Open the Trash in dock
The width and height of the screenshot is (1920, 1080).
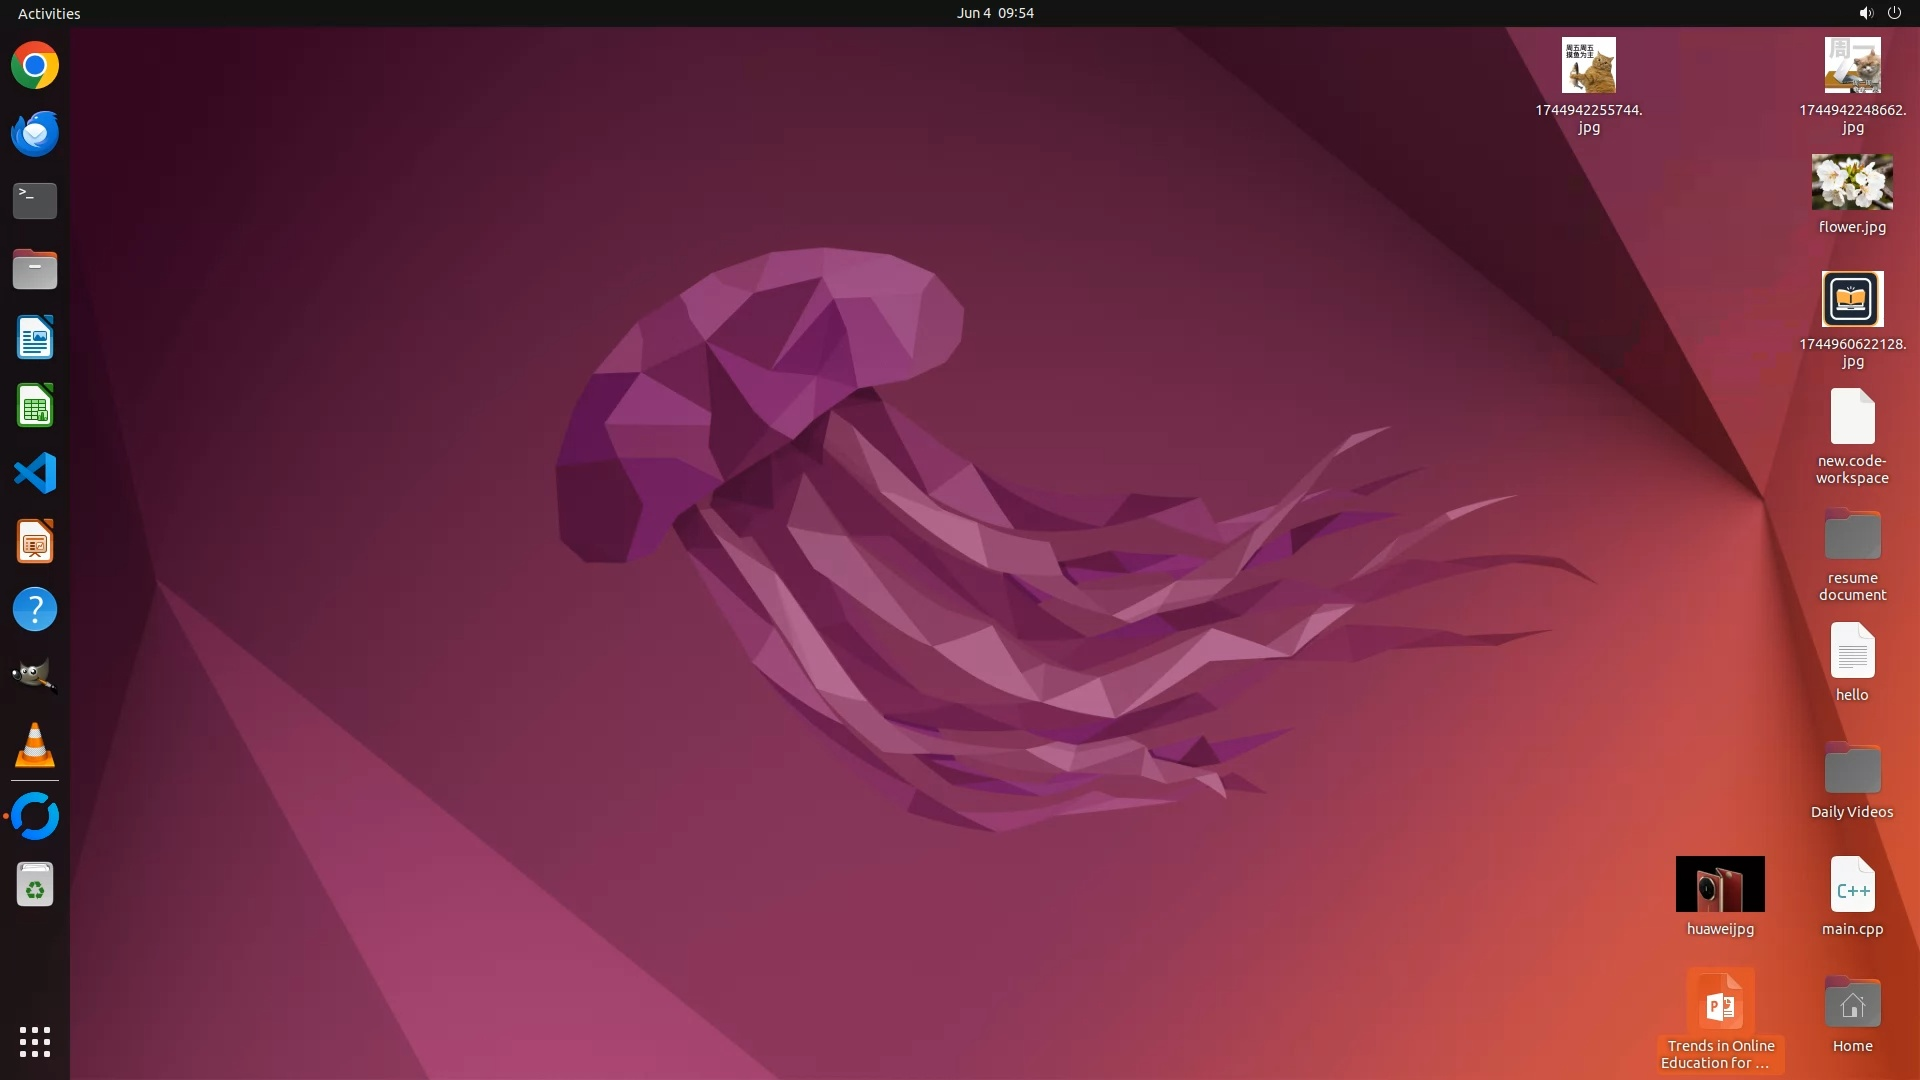[x=35, y=885]
